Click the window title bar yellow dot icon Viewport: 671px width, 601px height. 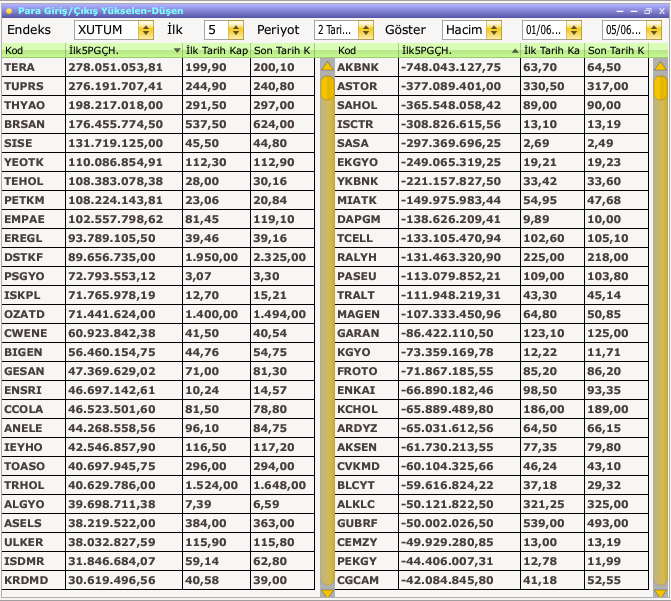pyautogui.click(x=9, y=11)
